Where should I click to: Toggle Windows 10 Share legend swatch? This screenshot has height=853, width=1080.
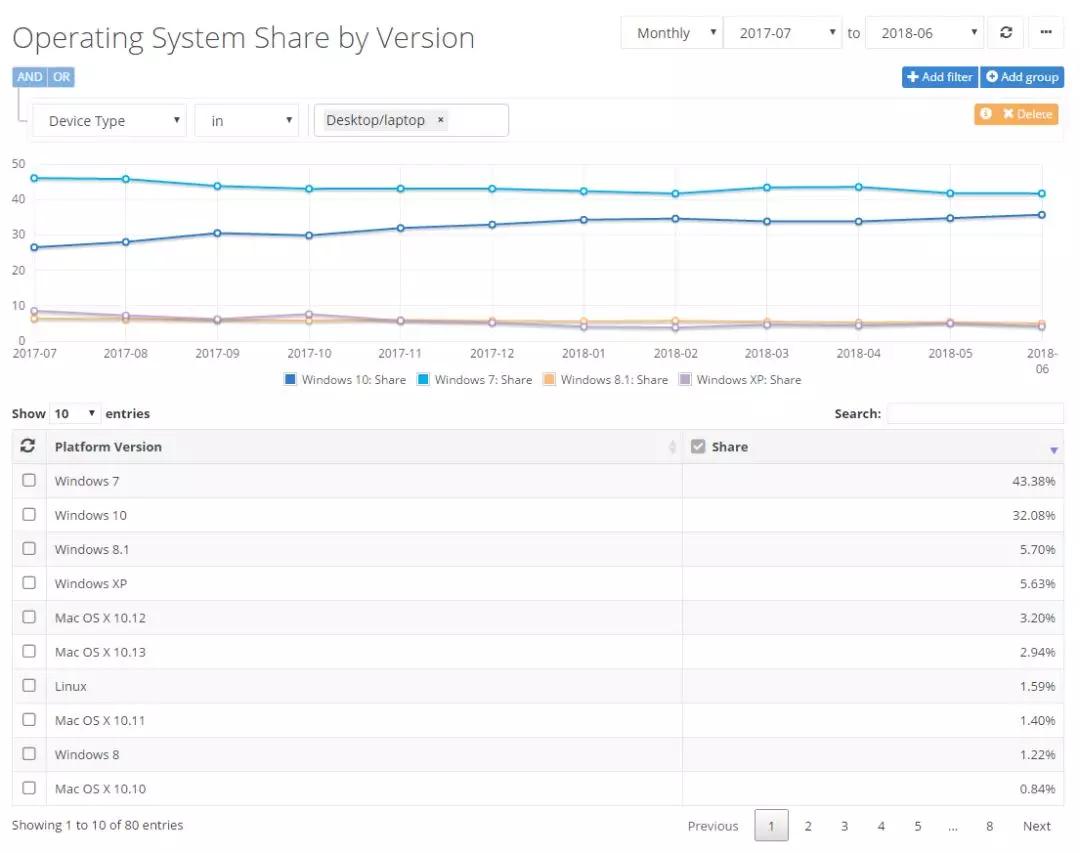tap(290, 379)
